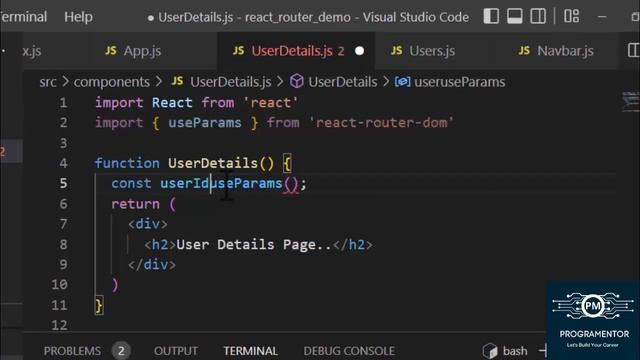
Task: Toggle the secondary side bar layout icon
Action: click(x=538, y=17)
